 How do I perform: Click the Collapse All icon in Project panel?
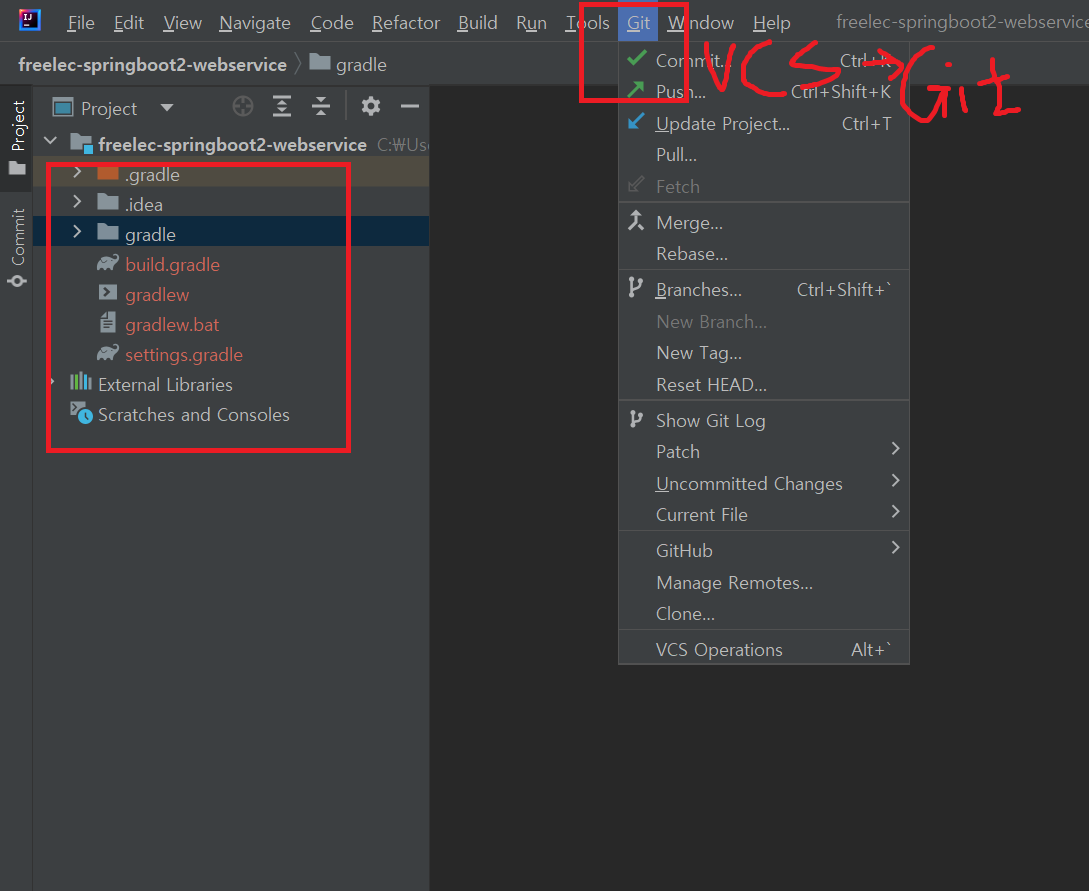320,107
